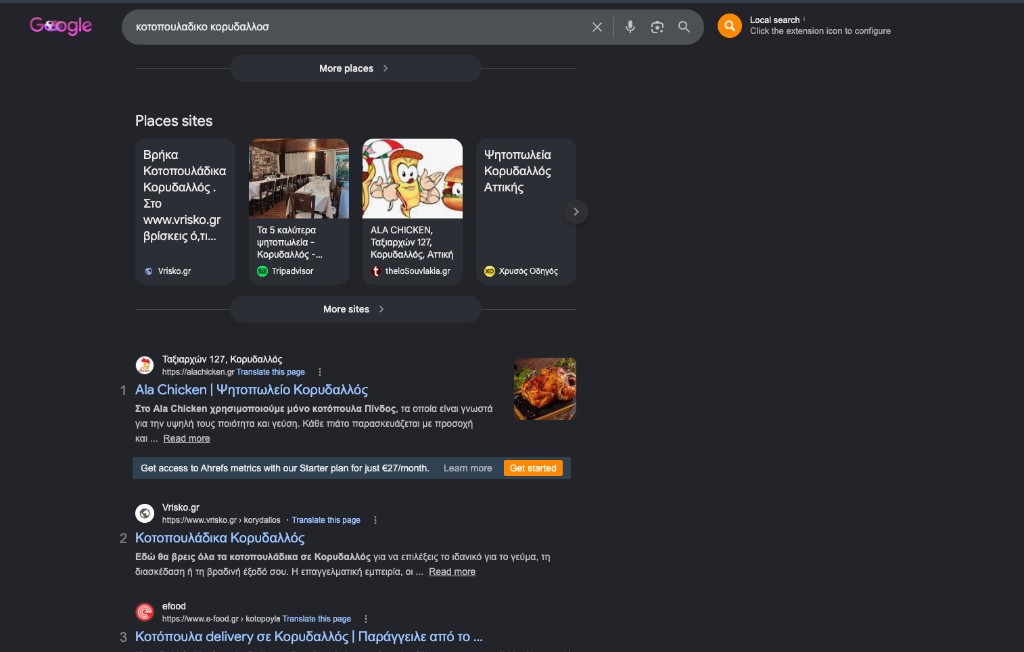Open search by image camera icon
The width and height of the screenshot is (1024, 652).
coord(657,27)
